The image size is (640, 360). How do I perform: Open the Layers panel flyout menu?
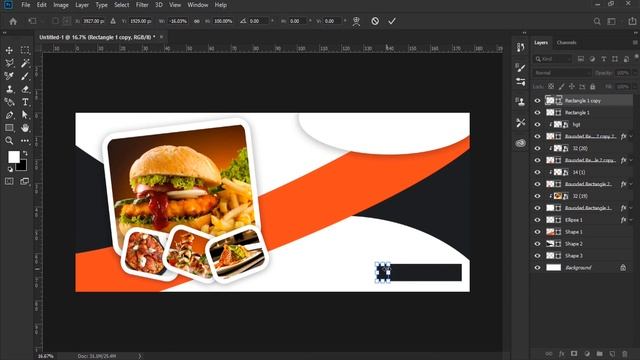click(x=635, y=42)
